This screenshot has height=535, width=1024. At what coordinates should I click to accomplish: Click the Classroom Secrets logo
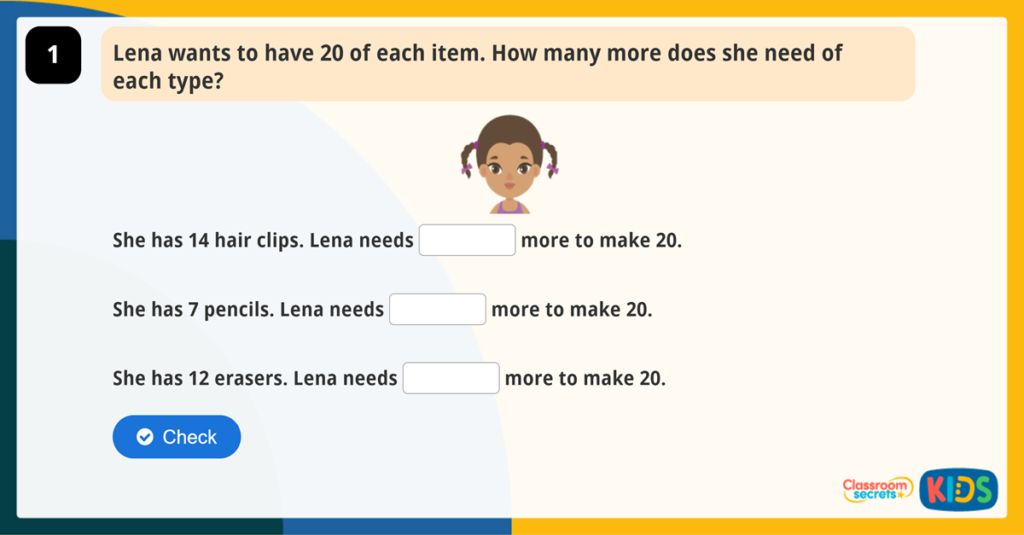(877, 489)
